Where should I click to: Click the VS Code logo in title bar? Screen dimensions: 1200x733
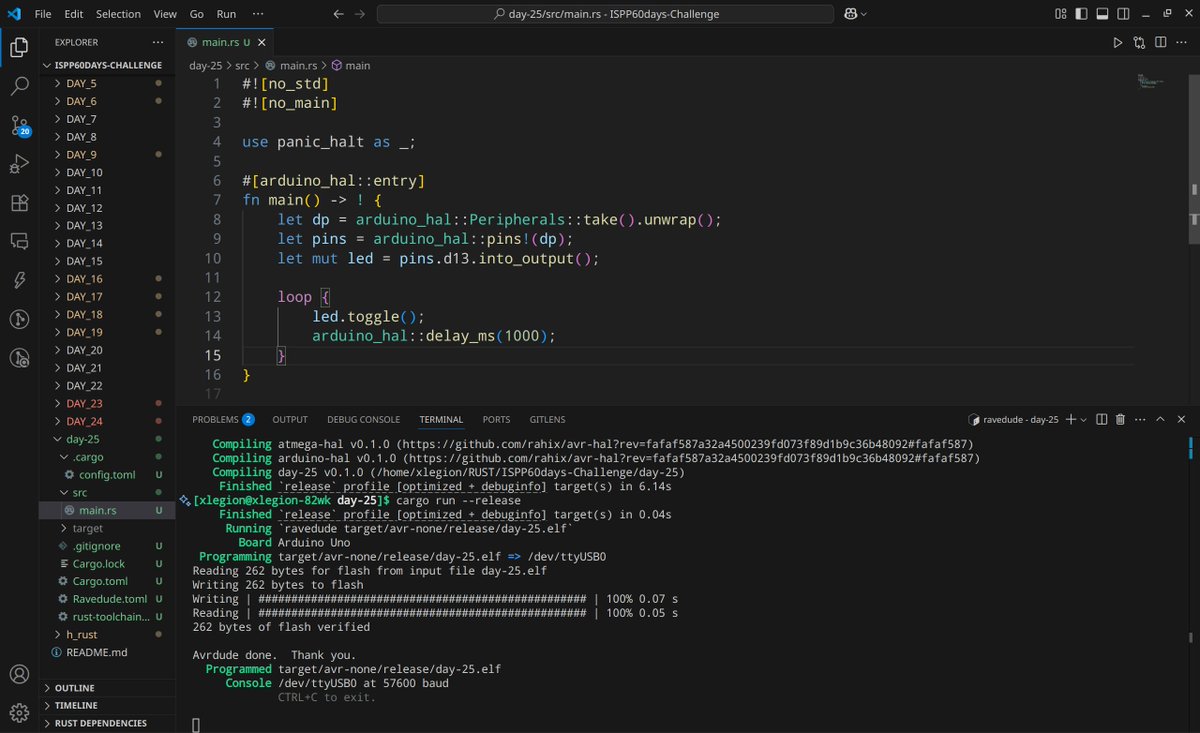coord(13,14)
